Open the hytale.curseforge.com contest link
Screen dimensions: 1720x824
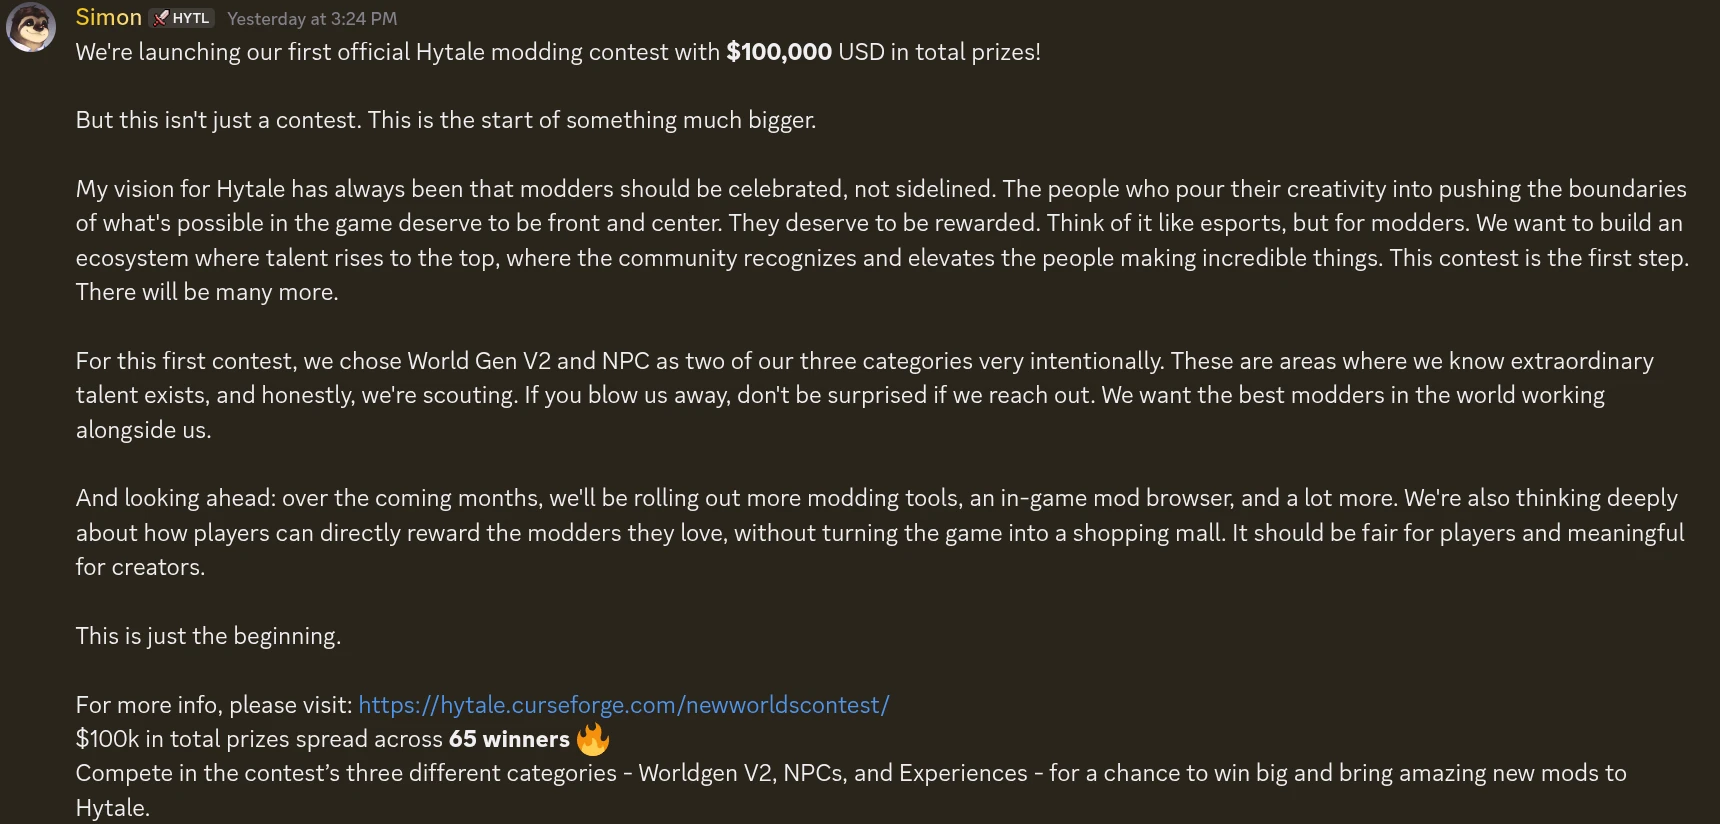pyautogui.click(x=623, y=705)
